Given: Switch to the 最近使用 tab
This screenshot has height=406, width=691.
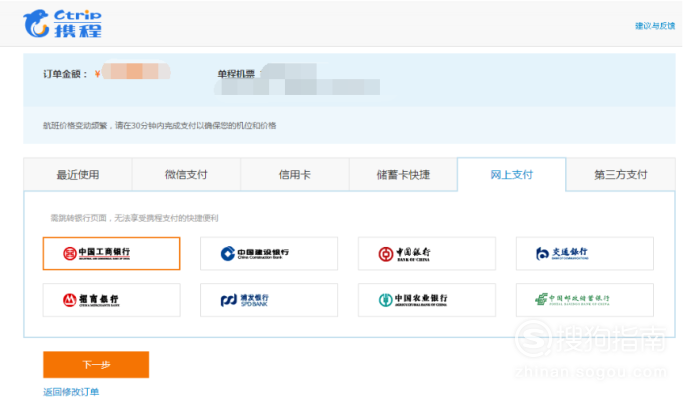Looking at the screenshot, I should click(x=78, y=175).
